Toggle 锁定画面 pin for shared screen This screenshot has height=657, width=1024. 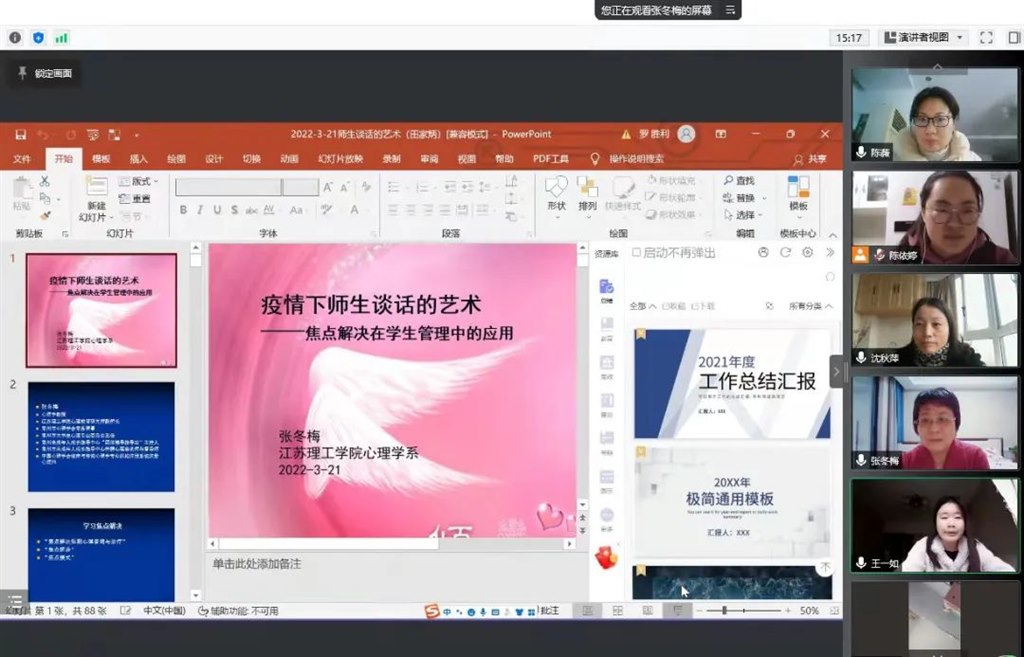[x=23, y=73]
